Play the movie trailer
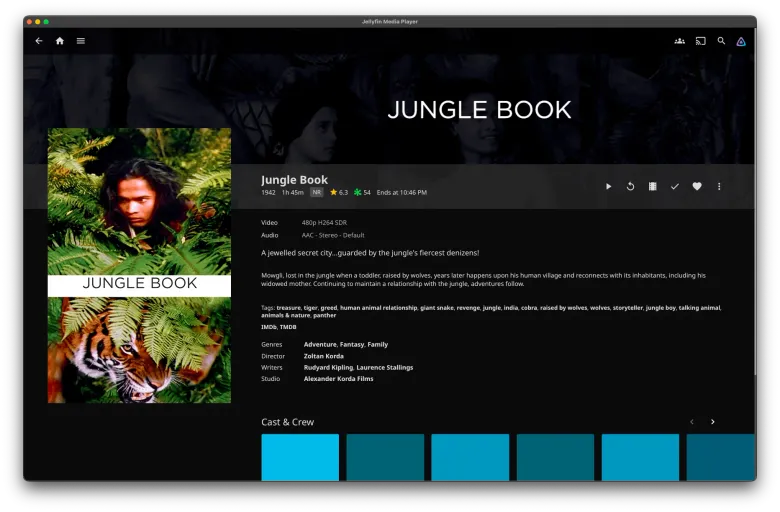The height and width of the screenshot is (512, 780). [x=653, y=186]
